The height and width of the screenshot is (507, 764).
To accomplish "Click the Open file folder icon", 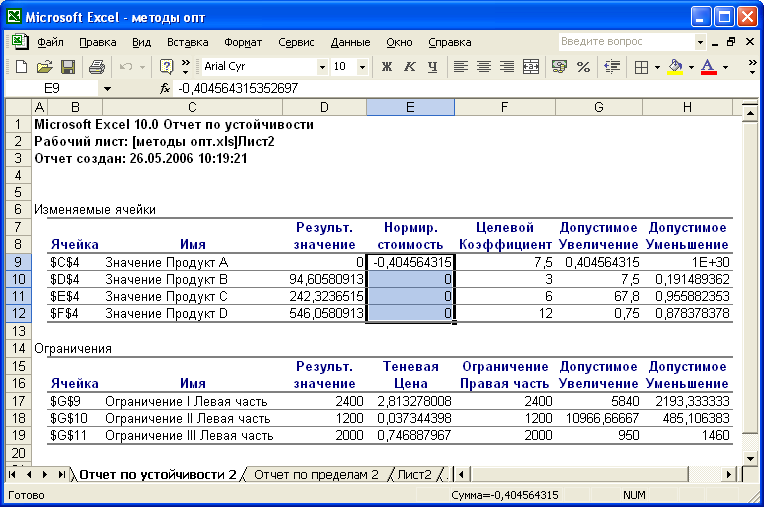I will click(44, 67).
